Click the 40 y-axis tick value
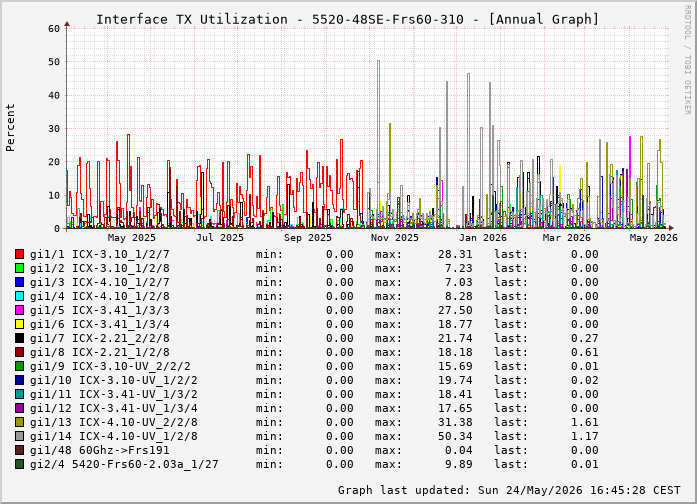697x504 pixels. 54,95
